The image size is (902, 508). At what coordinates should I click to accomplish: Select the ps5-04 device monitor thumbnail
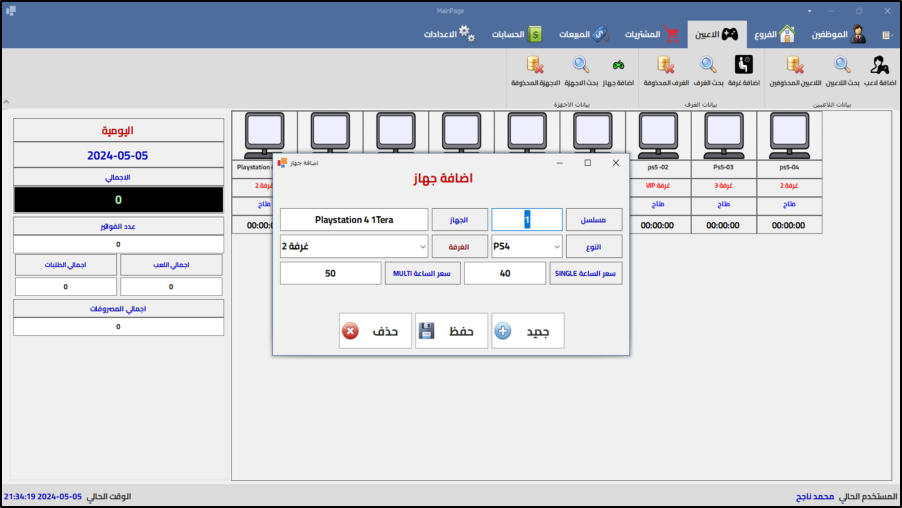click(789, 133)
